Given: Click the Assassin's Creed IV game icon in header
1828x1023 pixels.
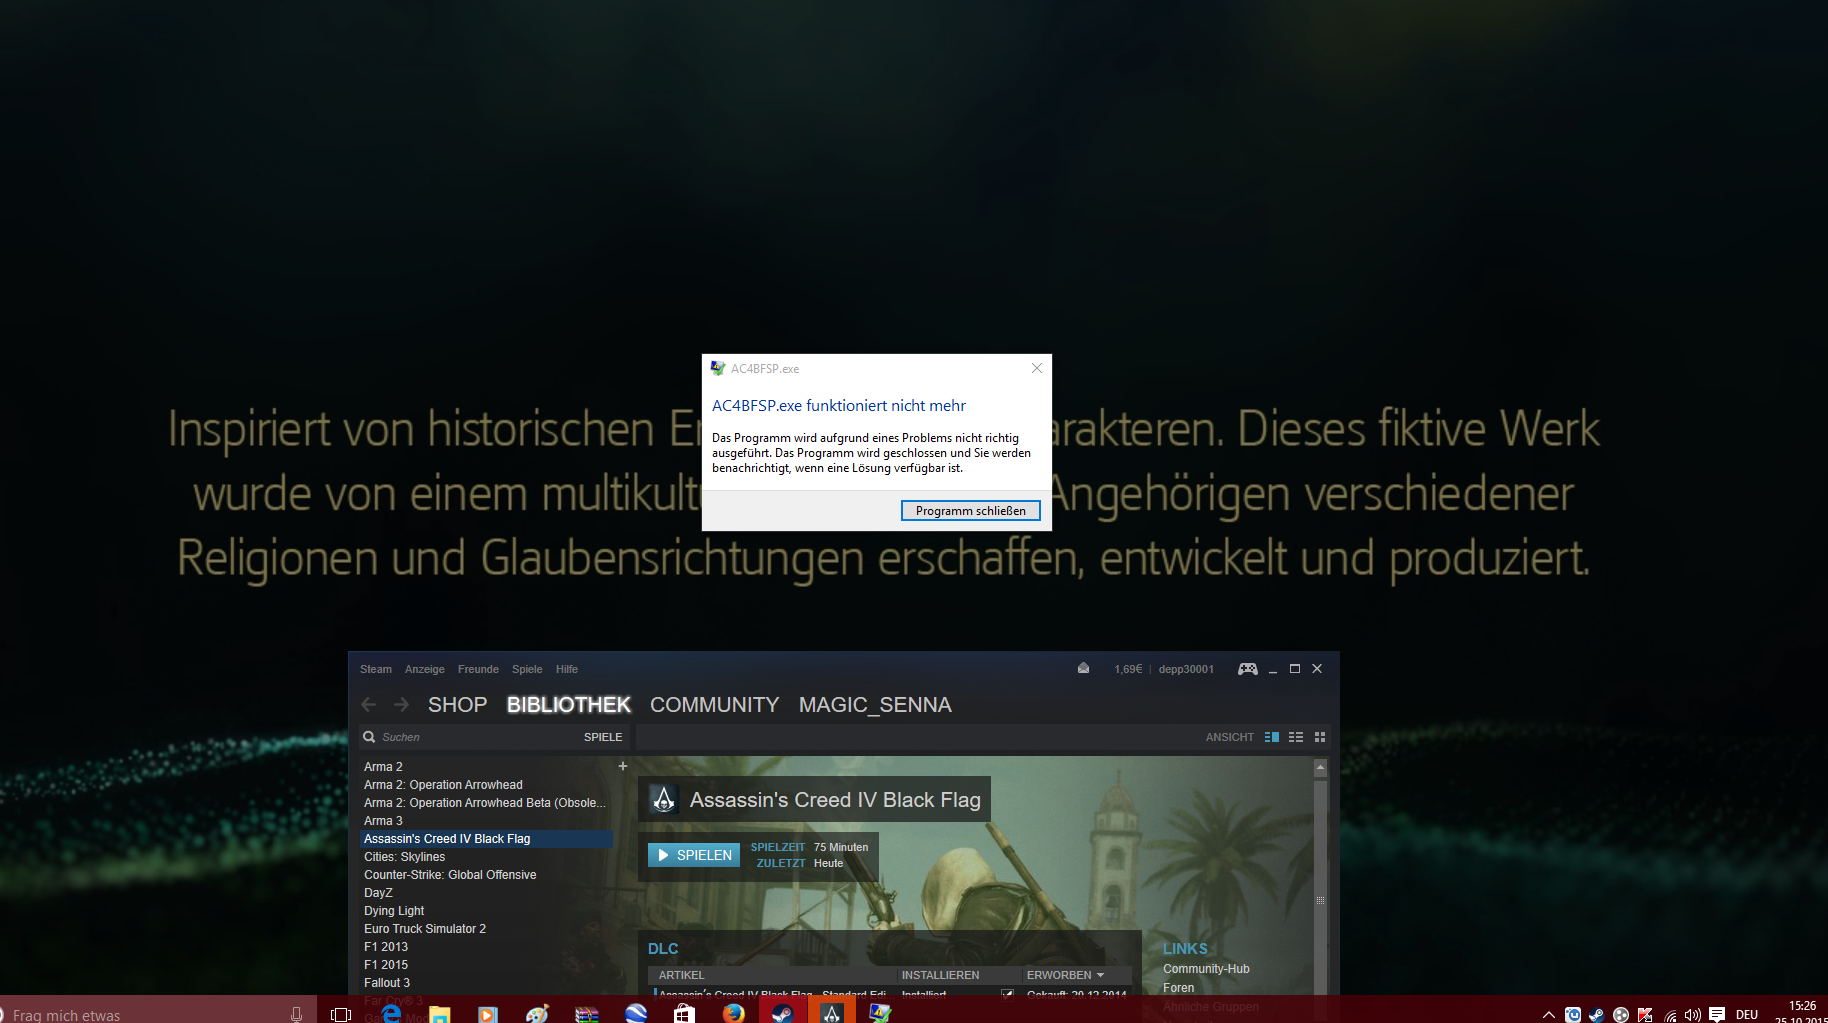Looking at the screenshot, I should point(663,799).
